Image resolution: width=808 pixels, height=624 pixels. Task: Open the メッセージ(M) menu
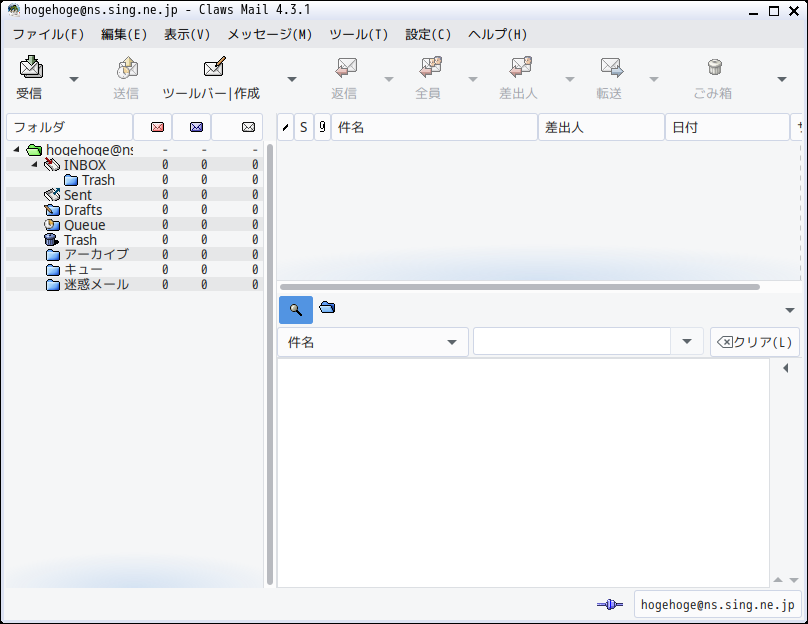(270, 35)
